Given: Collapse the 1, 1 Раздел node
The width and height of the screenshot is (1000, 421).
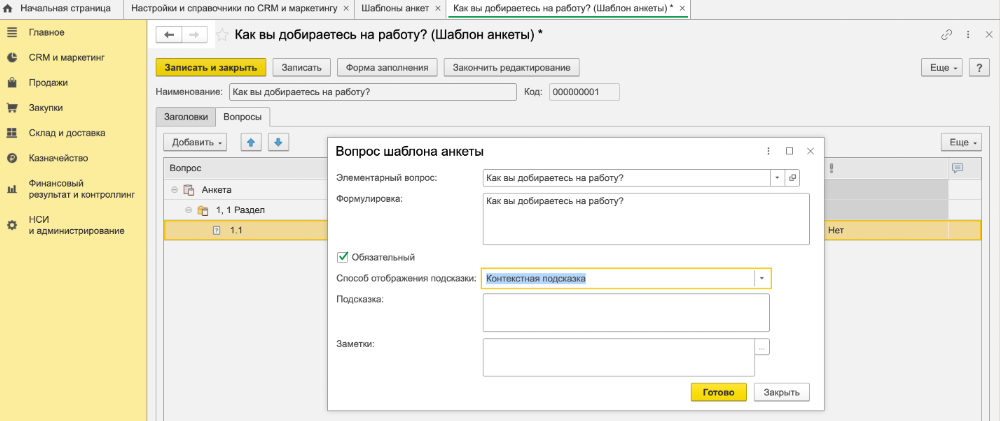Looking at the screenshot, I should [x=188, y=210].
